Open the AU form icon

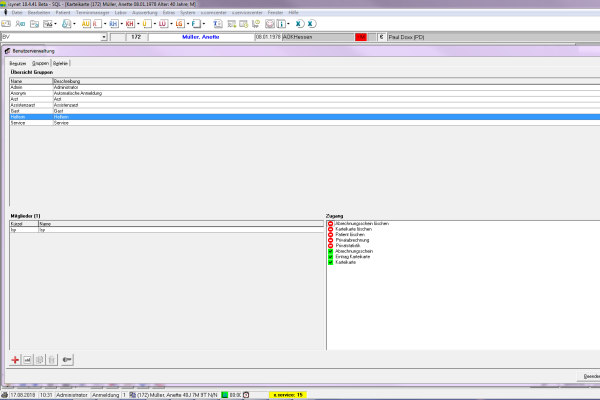(86, 24)
